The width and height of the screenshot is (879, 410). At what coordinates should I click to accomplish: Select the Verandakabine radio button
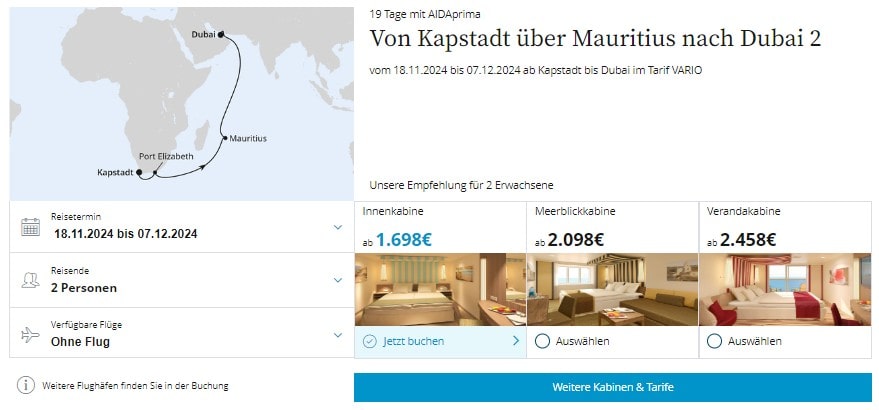(x=714, y=341)
